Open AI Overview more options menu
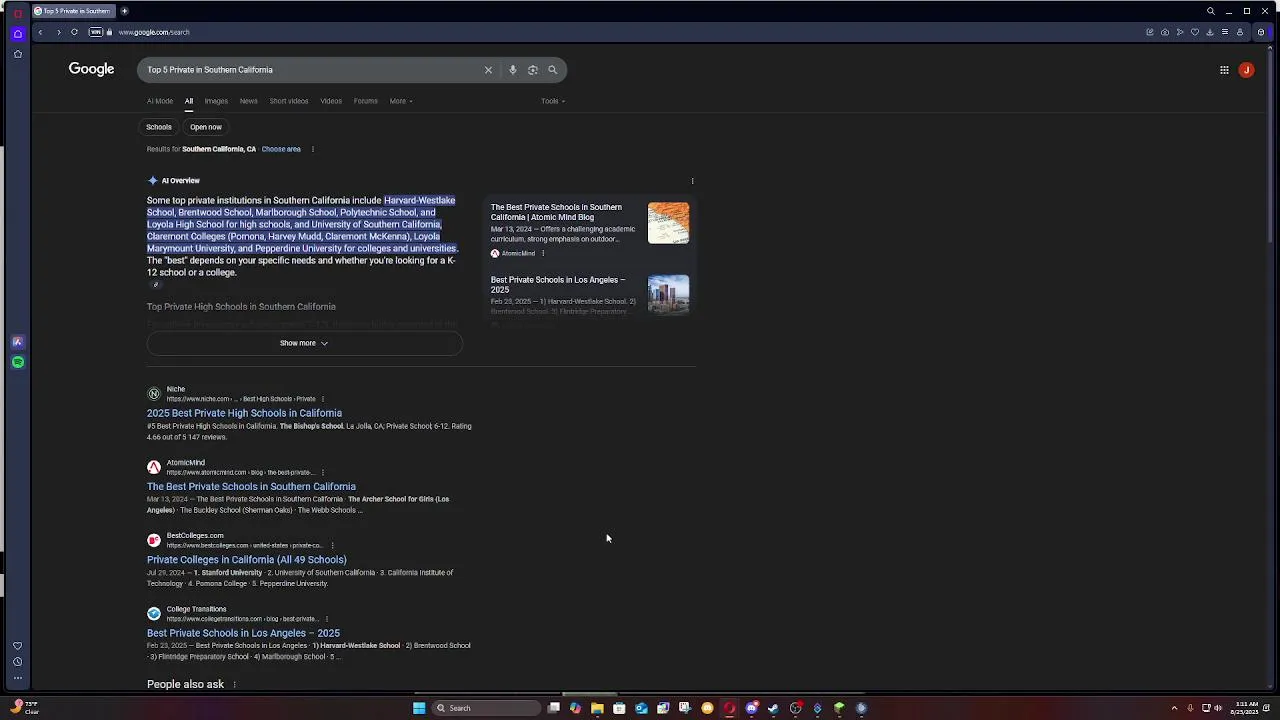1280x720 pixels. pyautogui.click(x=692, y=181)
